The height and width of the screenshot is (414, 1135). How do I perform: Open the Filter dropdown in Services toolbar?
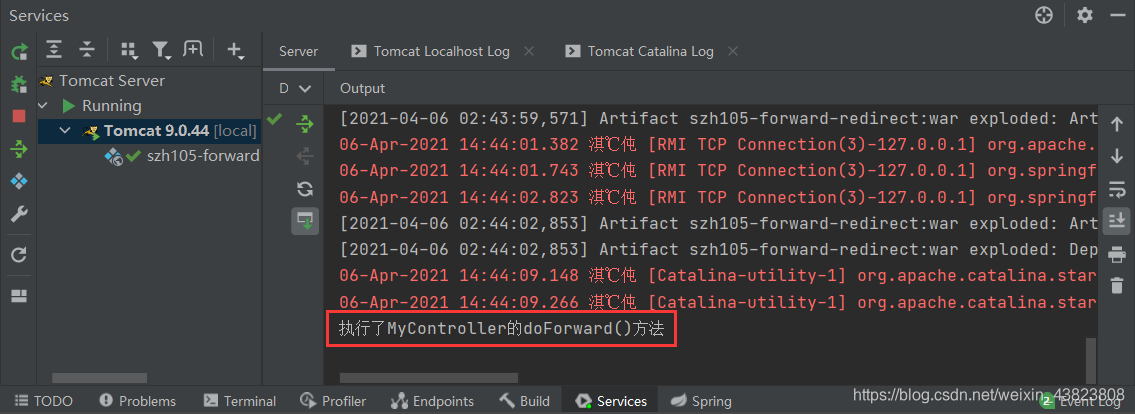[161, 50]
